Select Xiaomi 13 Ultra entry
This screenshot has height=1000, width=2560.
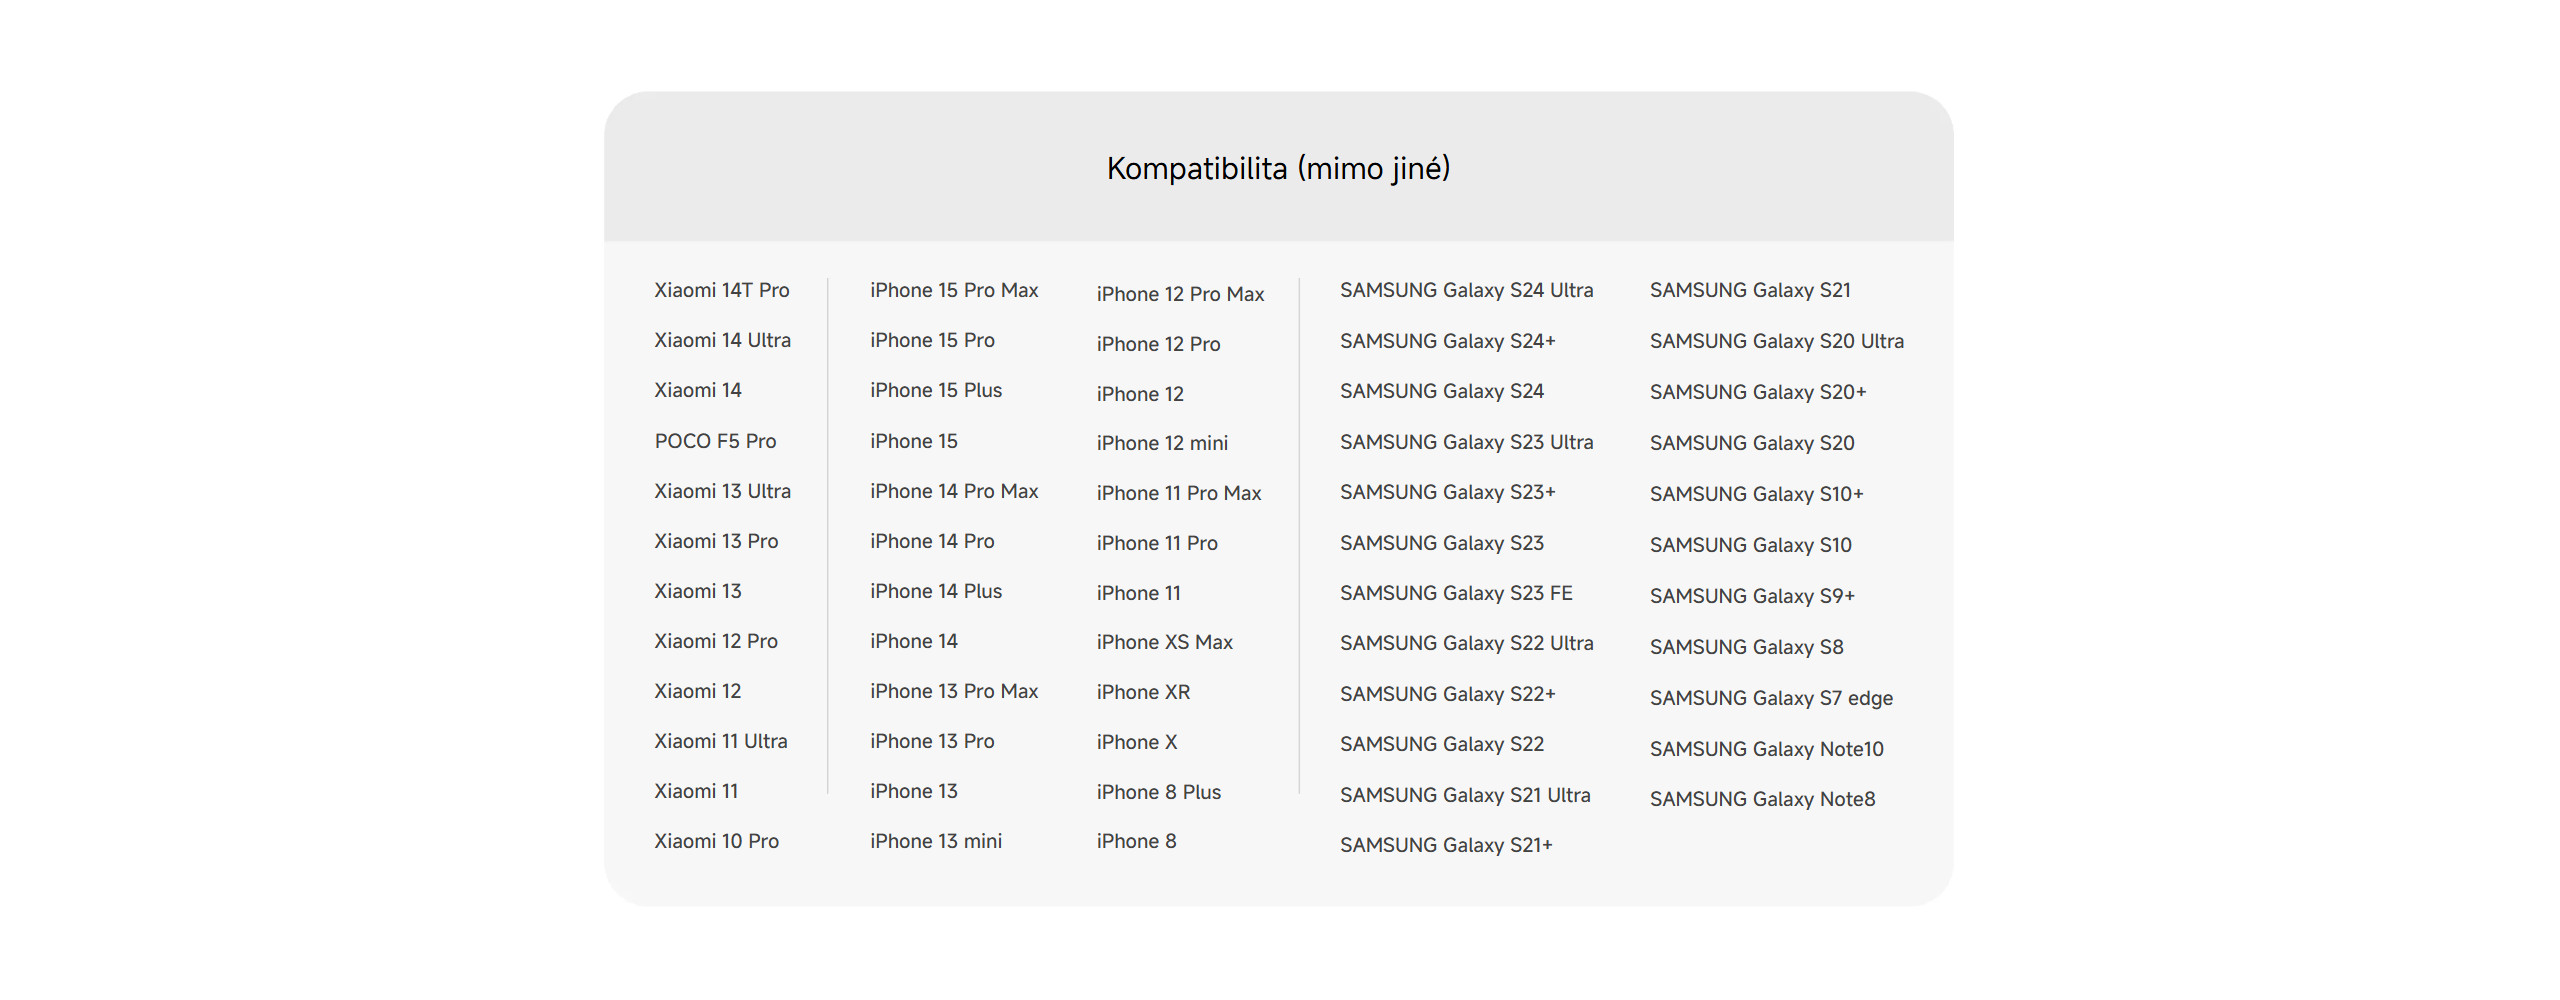pos(722,491)
